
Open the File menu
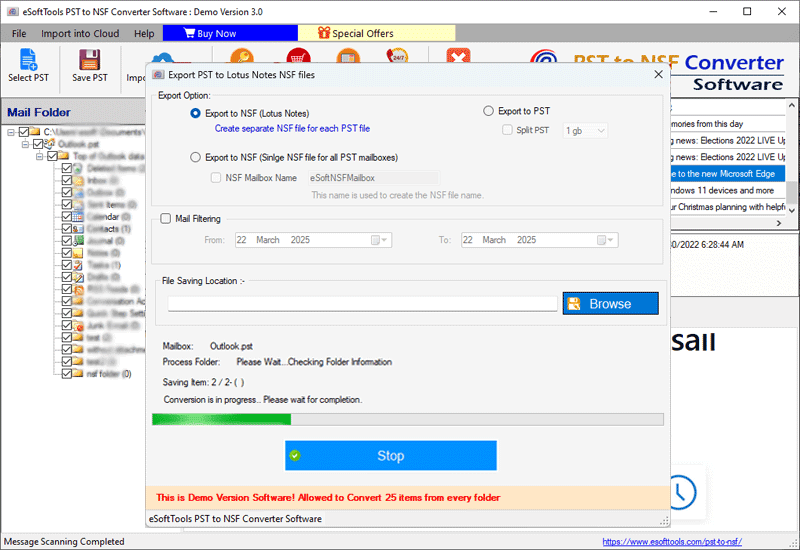point(19,33)
